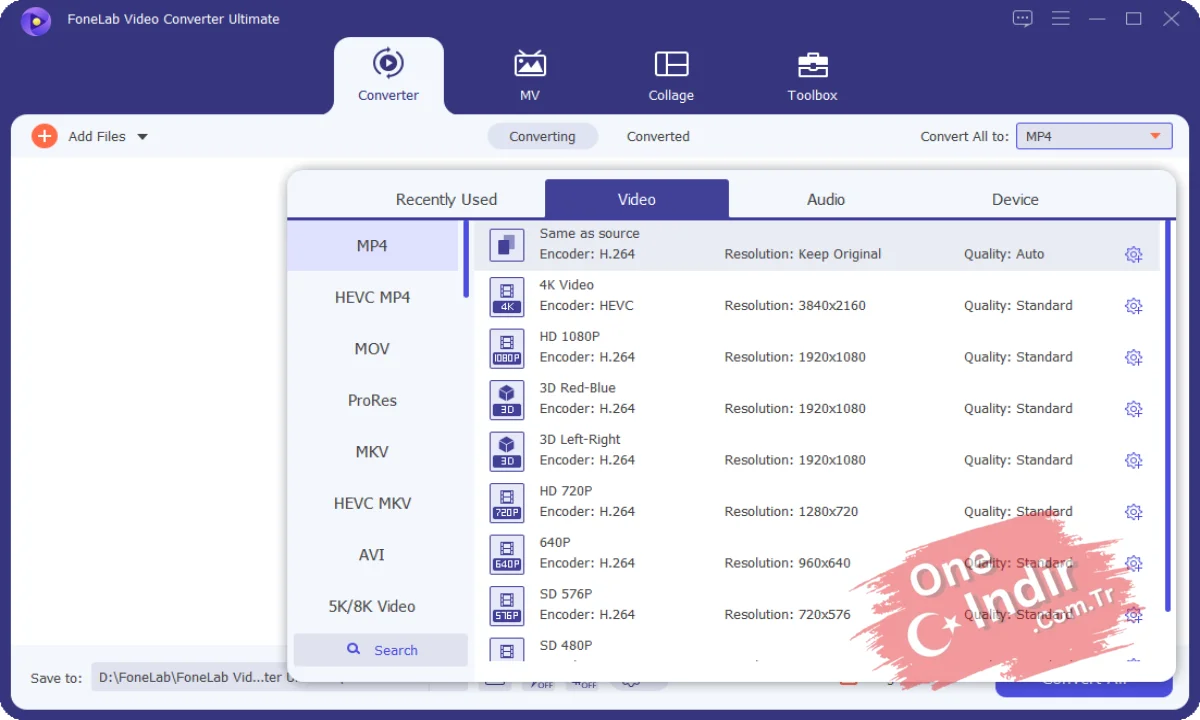Switch to the MV tab
1200x720 pixels.
pos(530,76)
